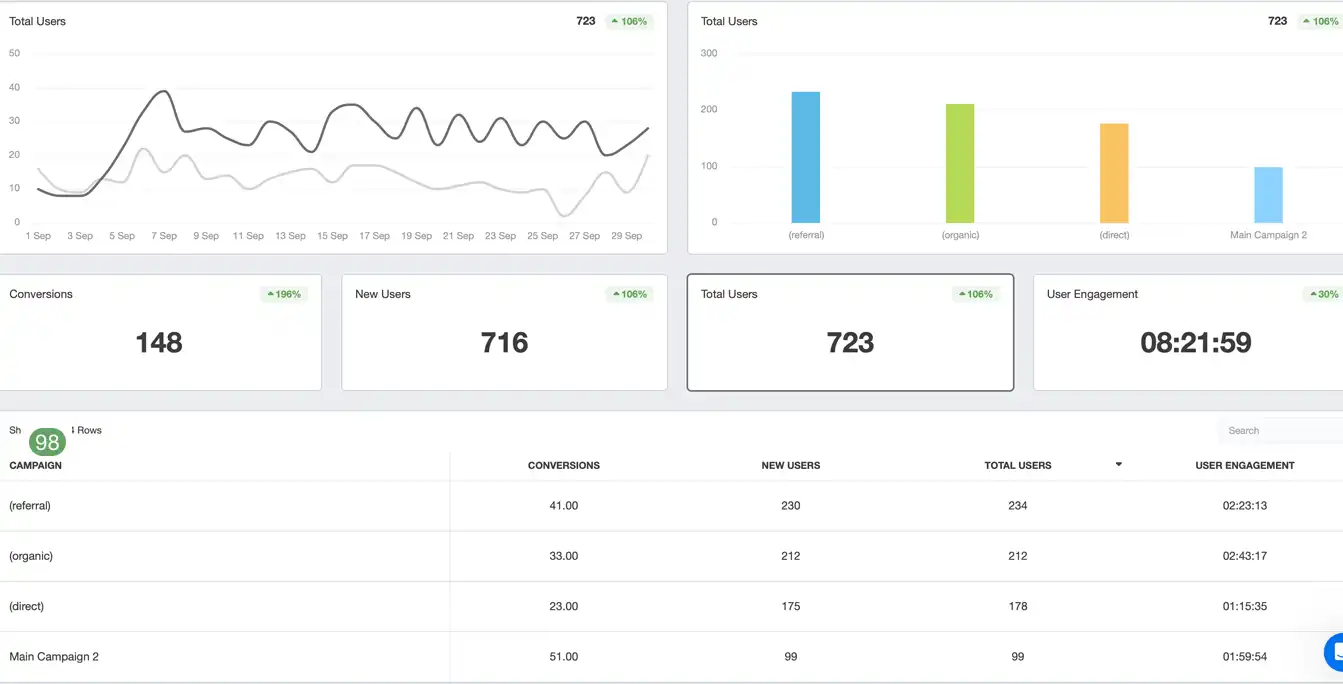
Task: Click the 30% badge on User Engagement card
Action: click(x=1322, y=294)
